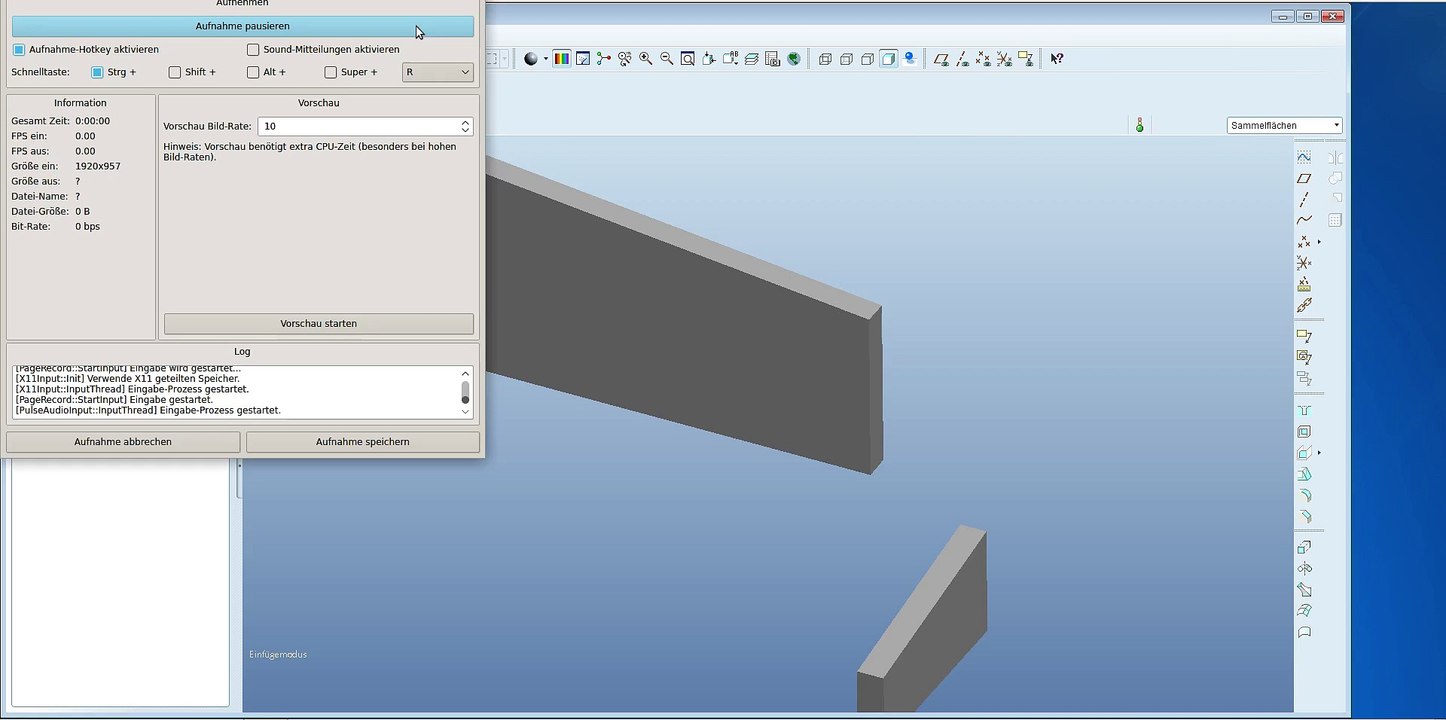Click the Vorschau starten button

pyautogui.click(x=318, y=324)
